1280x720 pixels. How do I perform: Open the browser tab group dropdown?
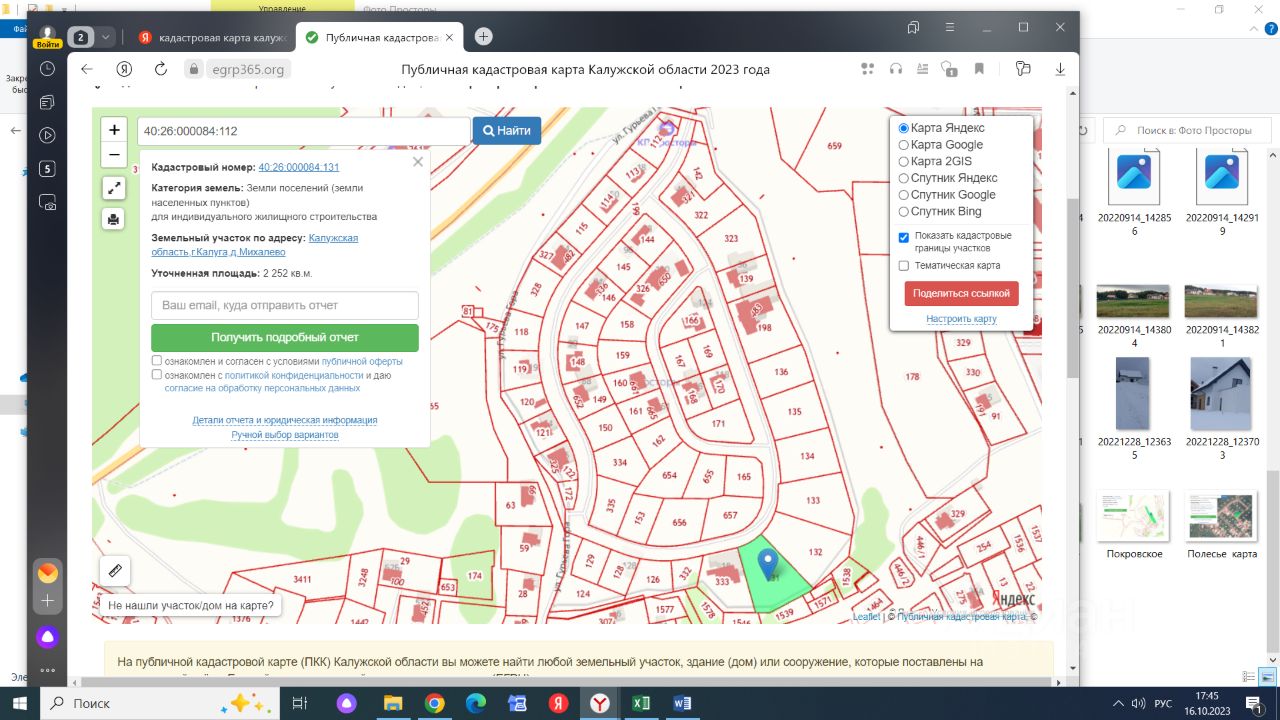pos(105,37)
